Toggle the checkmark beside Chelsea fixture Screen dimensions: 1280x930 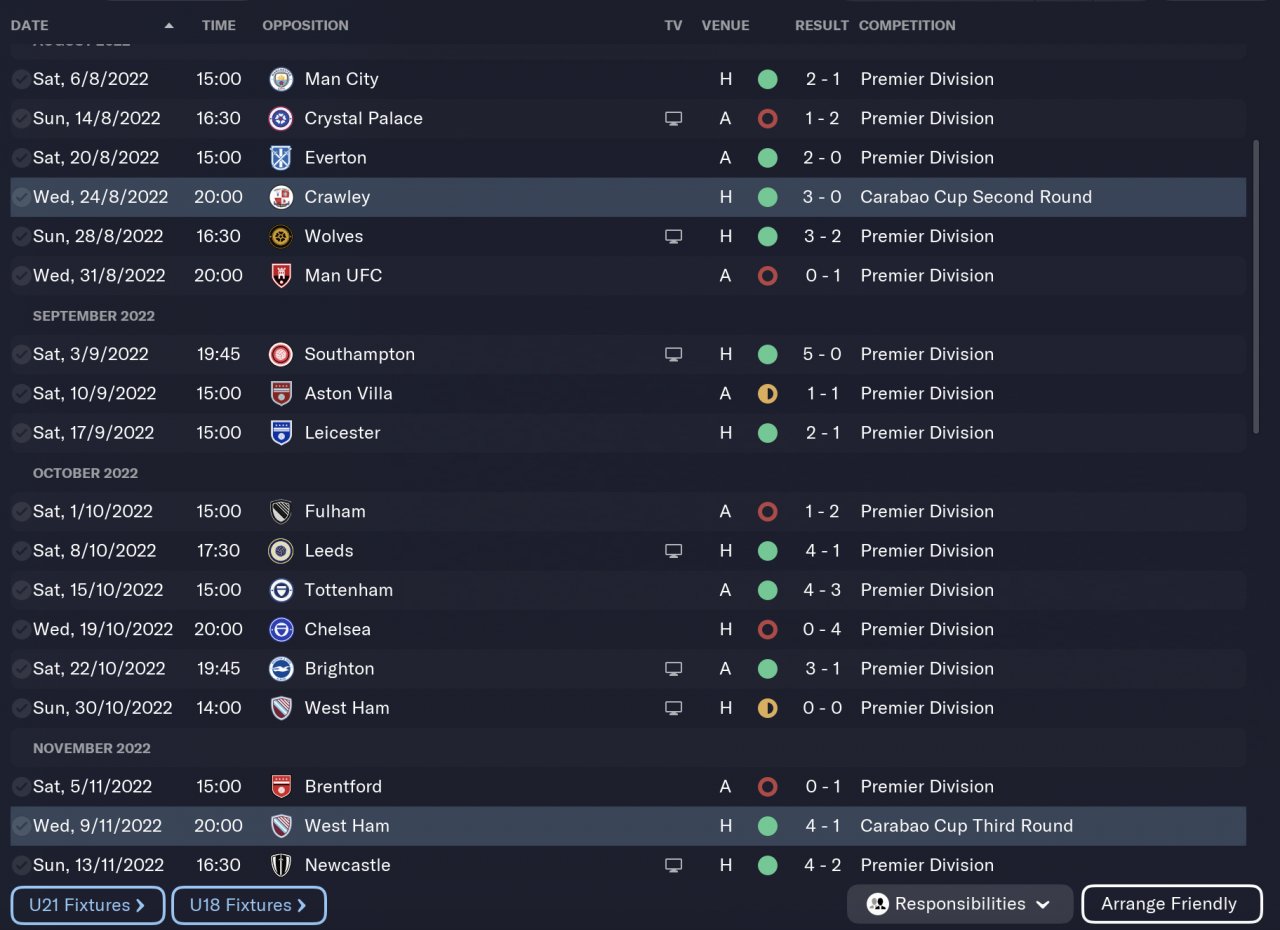[21, 629]
